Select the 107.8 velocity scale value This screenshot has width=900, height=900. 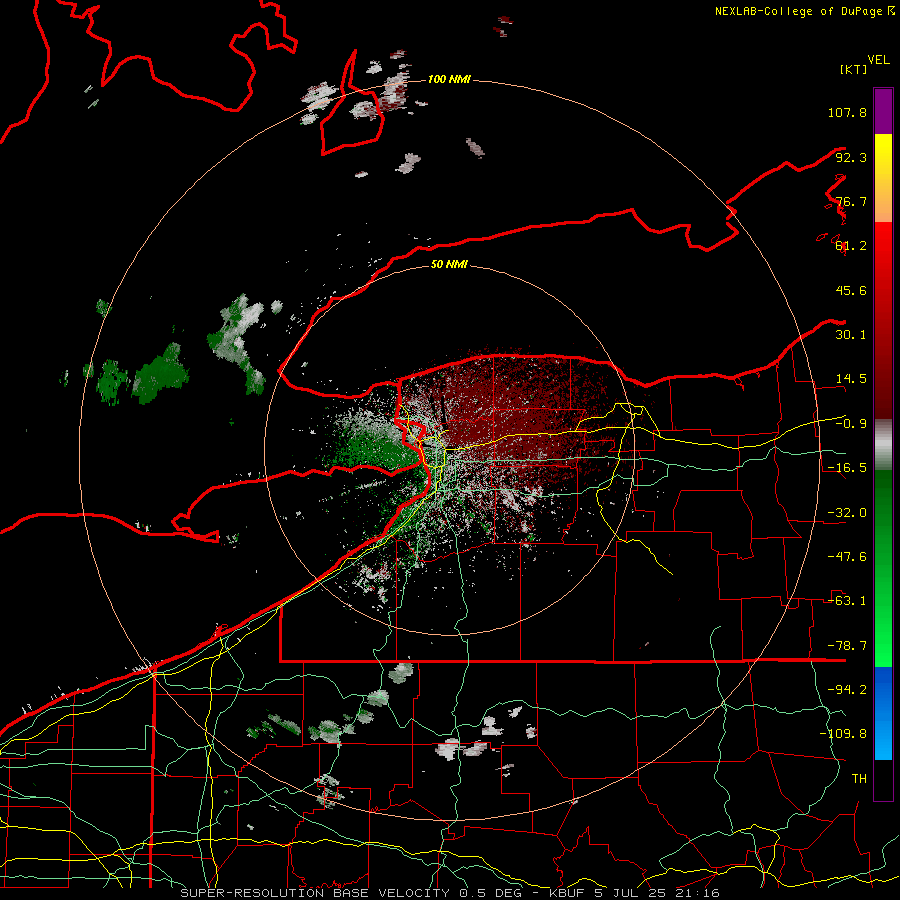coord(847,112)
